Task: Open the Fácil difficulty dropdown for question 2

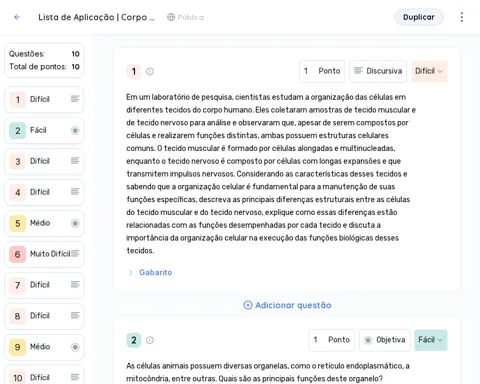Action: pyautogui.click(x=431, y=340)
